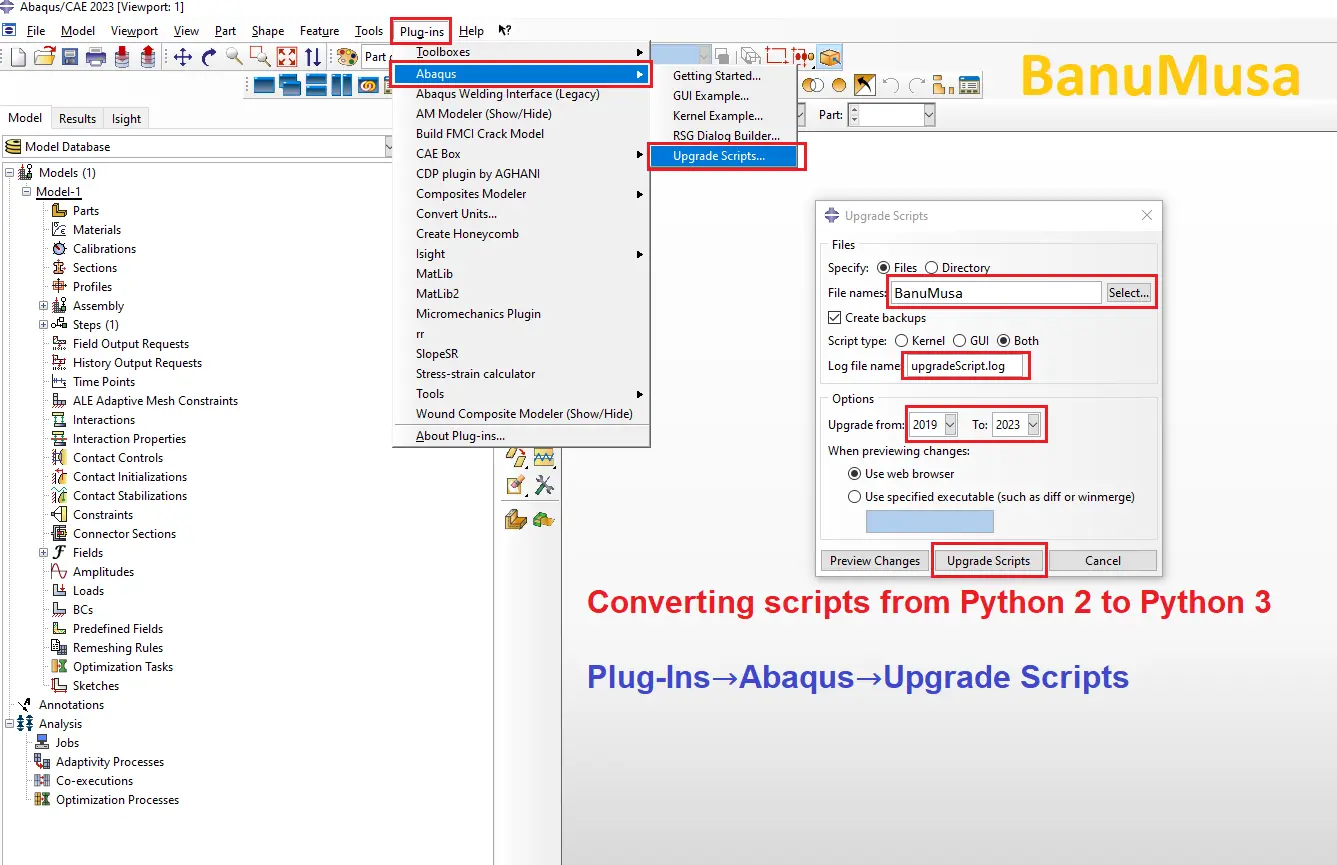Click the Print icon in the toolbar

point(96,57)
